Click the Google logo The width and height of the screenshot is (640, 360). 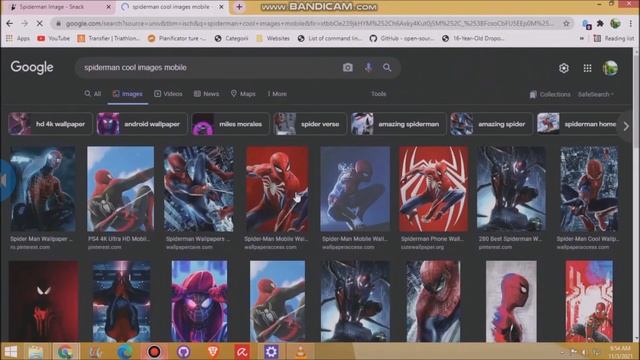[32, 67]
